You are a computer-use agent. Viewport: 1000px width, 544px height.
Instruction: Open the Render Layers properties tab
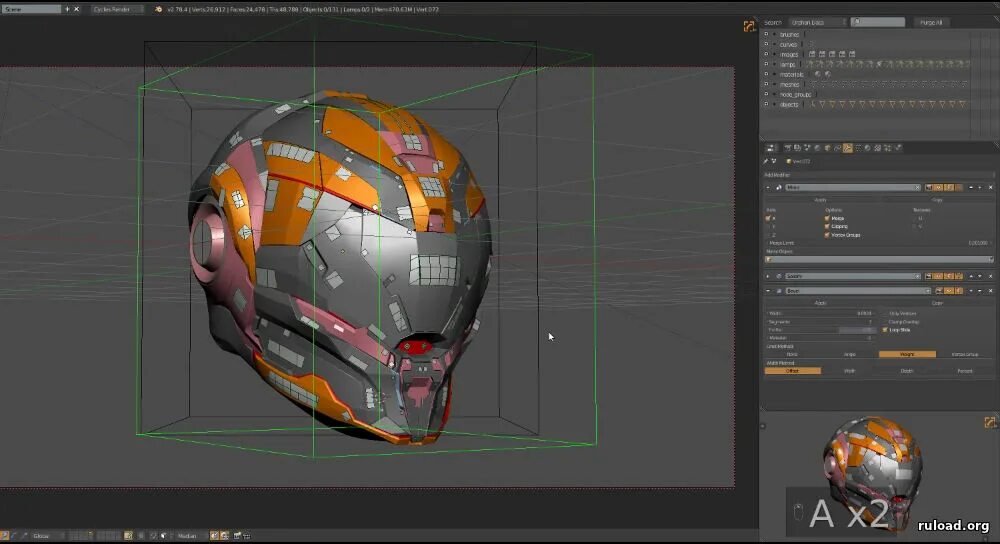(797, 148)
